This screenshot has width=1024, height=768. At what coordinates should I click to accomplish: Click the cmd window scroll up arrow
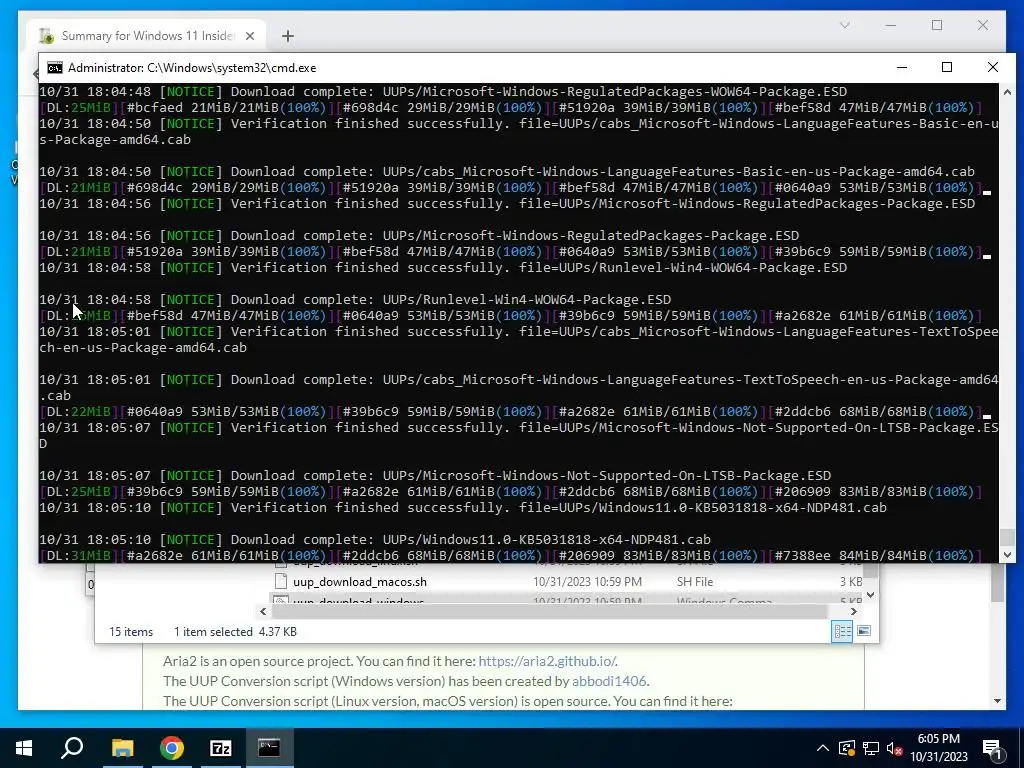1008,92
